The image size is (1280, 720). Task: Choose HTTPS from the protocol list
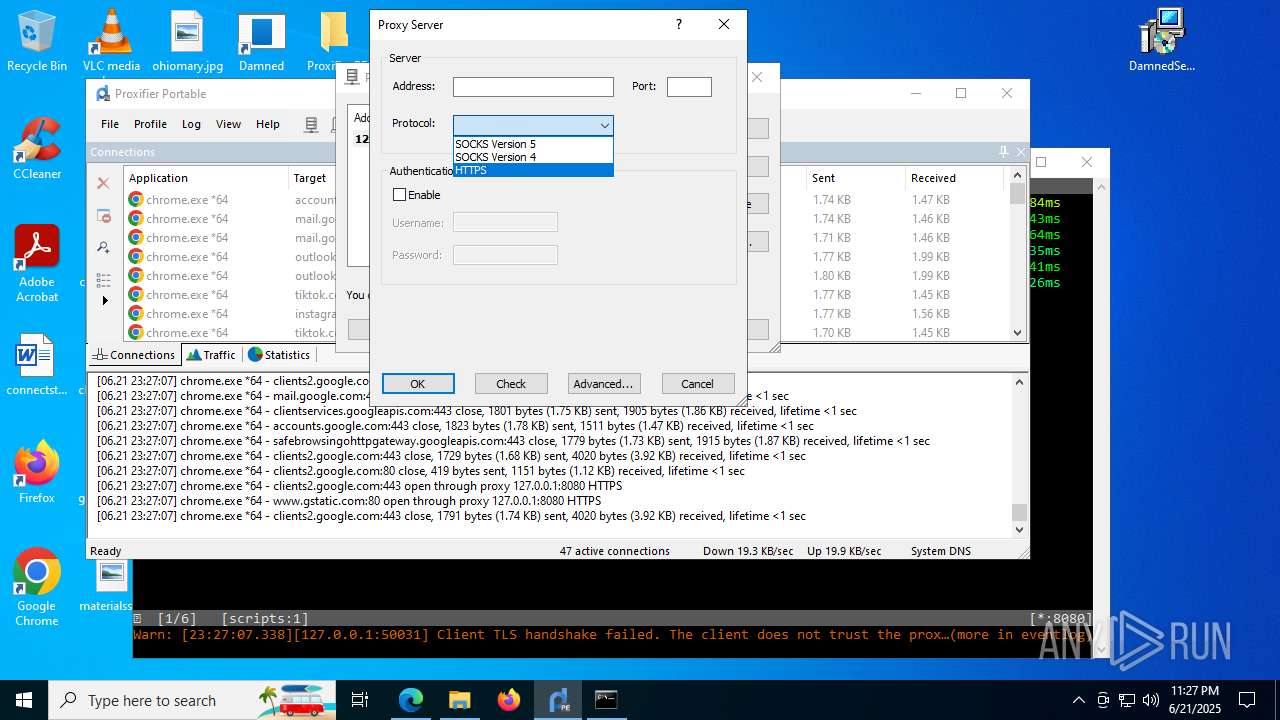pyautogui.click(x=532, y=170)
